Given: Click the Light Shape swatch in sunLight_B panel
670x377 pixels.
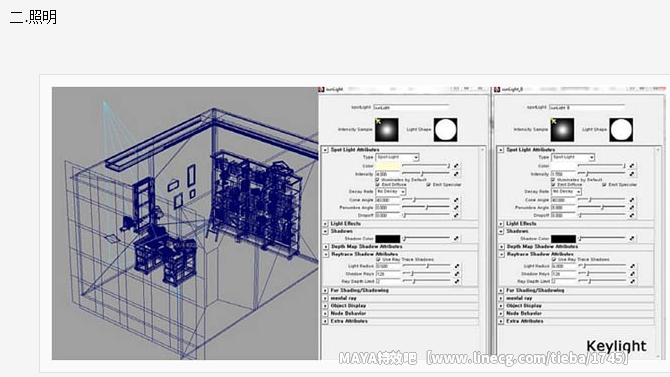Looking at the screenshot, I should (x=621, y=130).
